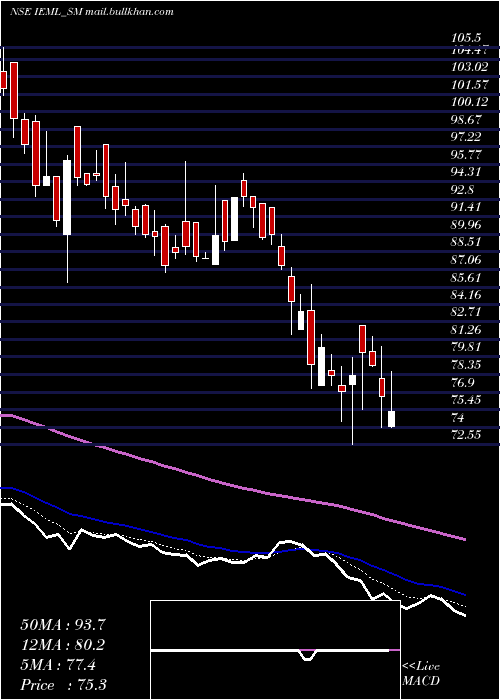Select the 12MA : 80.2 readout

coord(63,645)
